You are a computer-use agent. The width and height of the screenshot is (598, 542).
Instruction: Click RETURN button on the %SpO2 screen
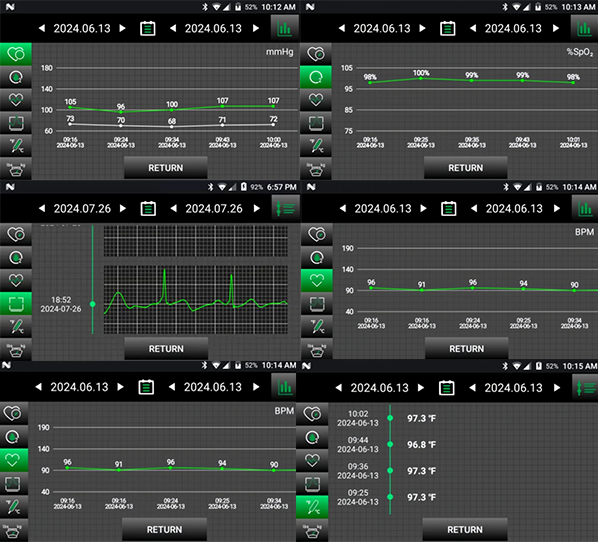(x=465, y=168)
